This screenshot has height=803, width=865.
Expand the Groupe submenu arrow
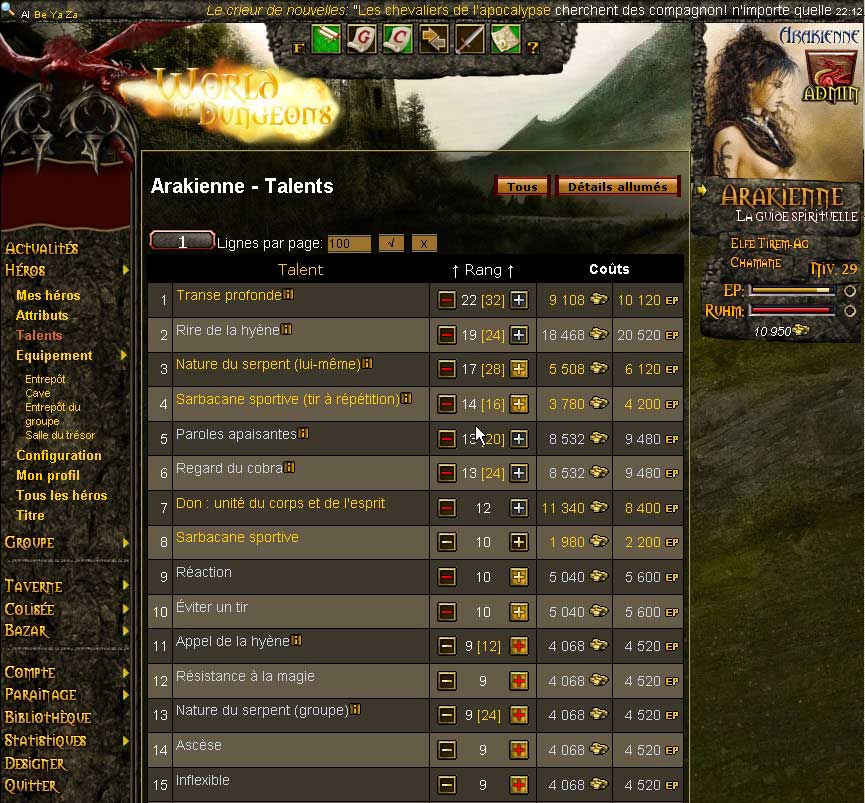126,542
